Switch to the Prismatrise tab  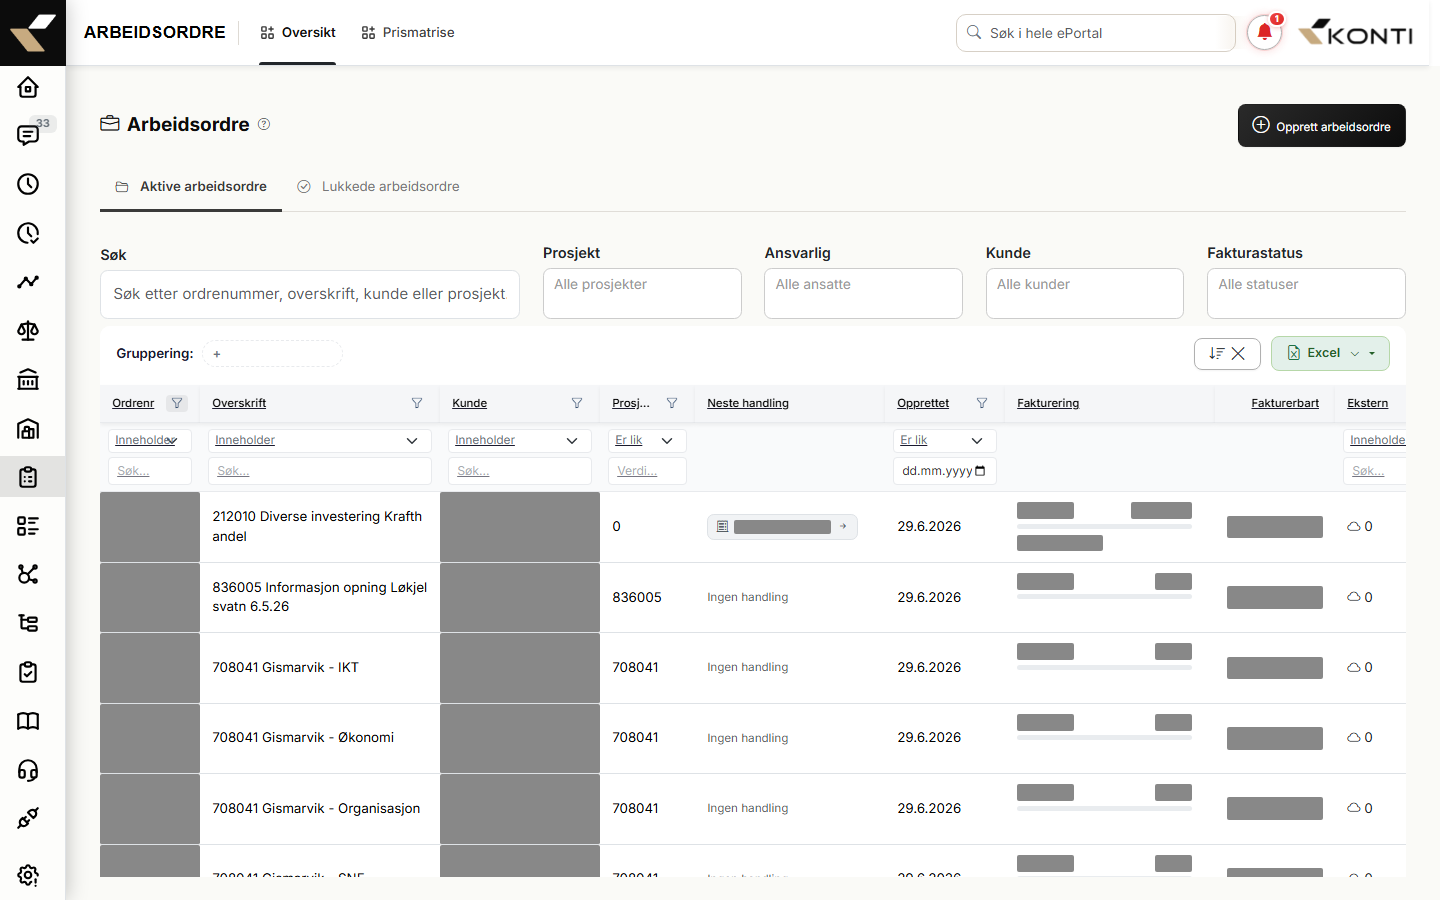[x=408, y=33]
